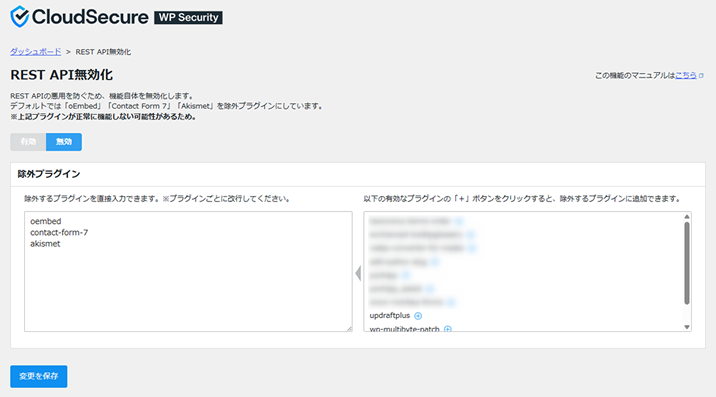716x397 pixels.
Task: Click the akismet line in text area
Action: 45,244
